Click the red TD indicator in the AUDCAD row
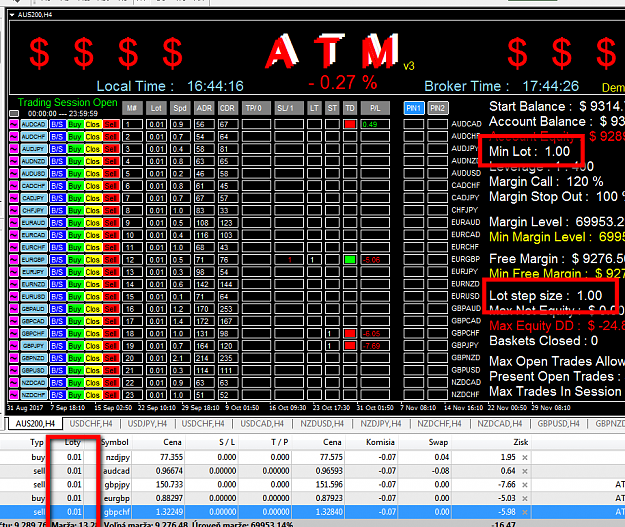Image resolution: width=625 pixels, height=527 pixels. tap(350, 124)
